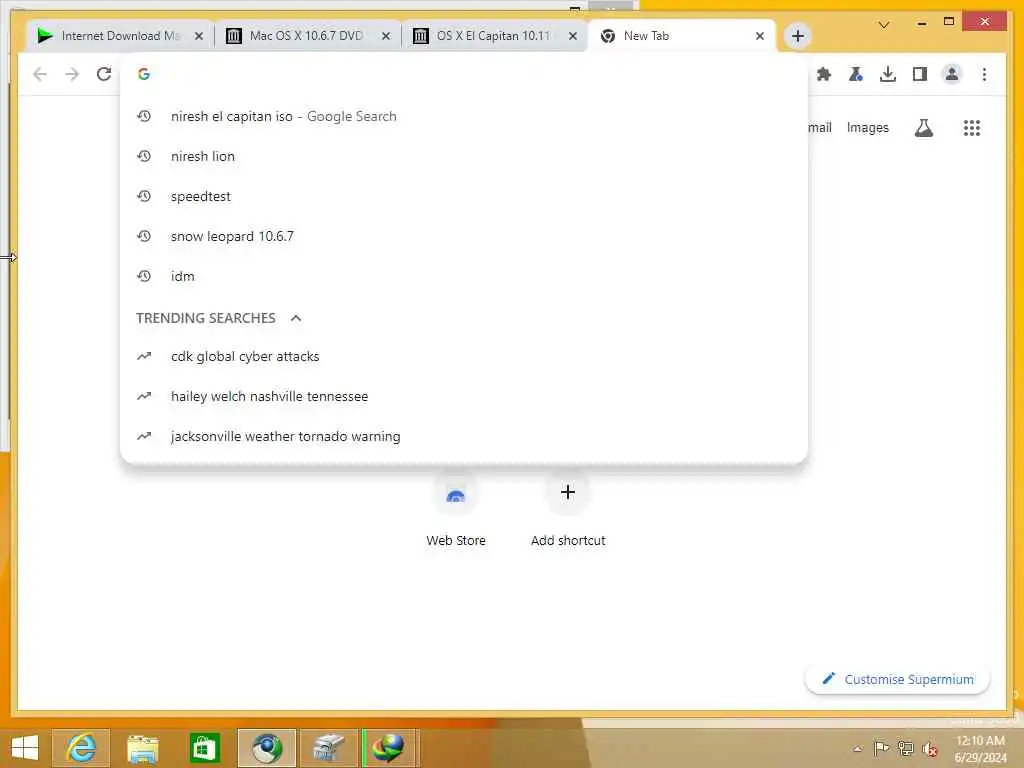This screenshot has height=768, width=1024.
Task: Click the Customise Supermium button
Action: click(x=897, y=679)
